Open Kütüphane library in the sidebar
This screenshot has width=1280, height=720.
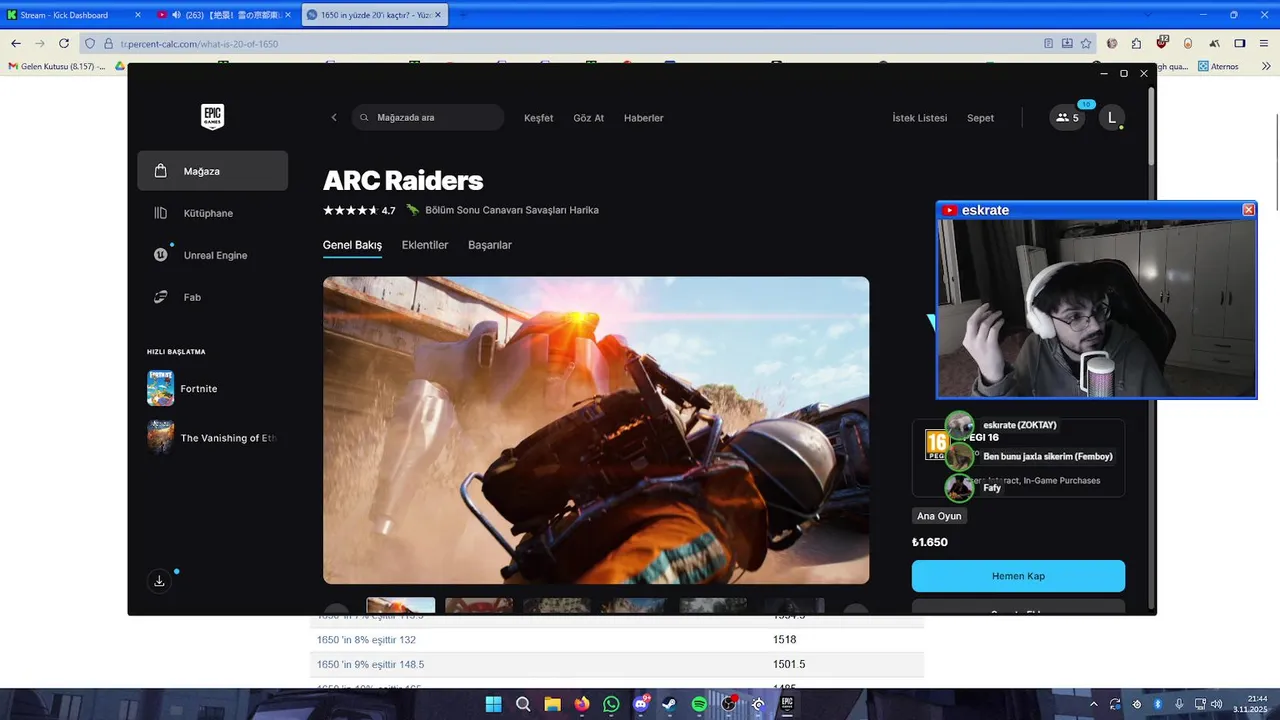tap(212, 213)
